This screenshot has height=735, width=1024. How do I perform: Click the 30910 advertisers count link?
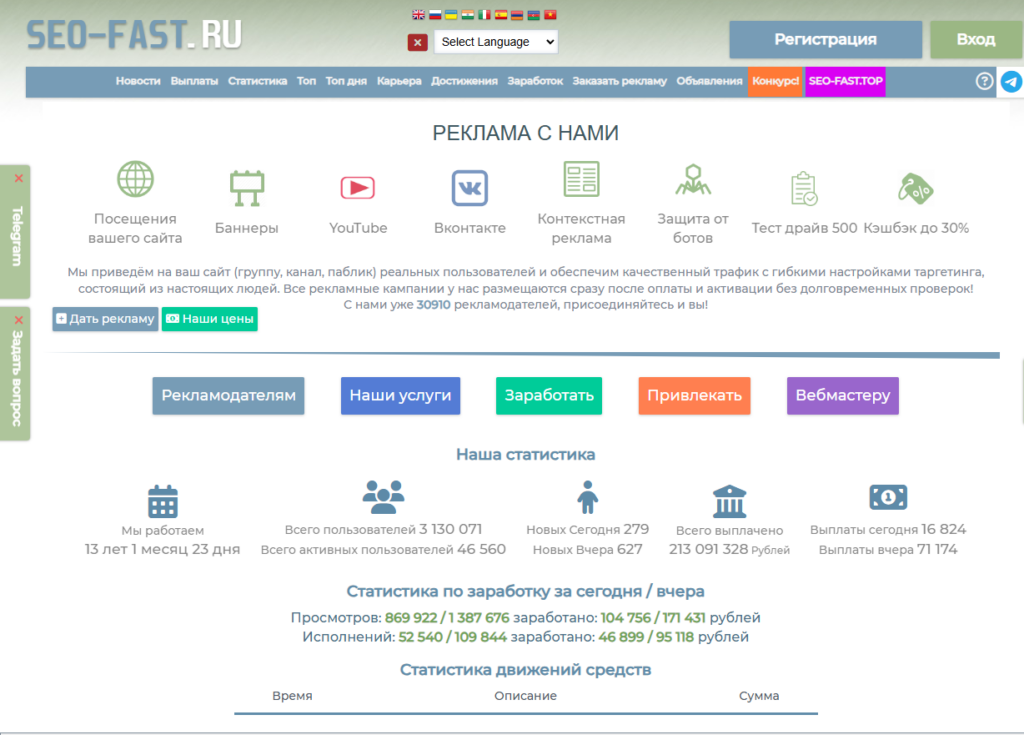point(434,304)
